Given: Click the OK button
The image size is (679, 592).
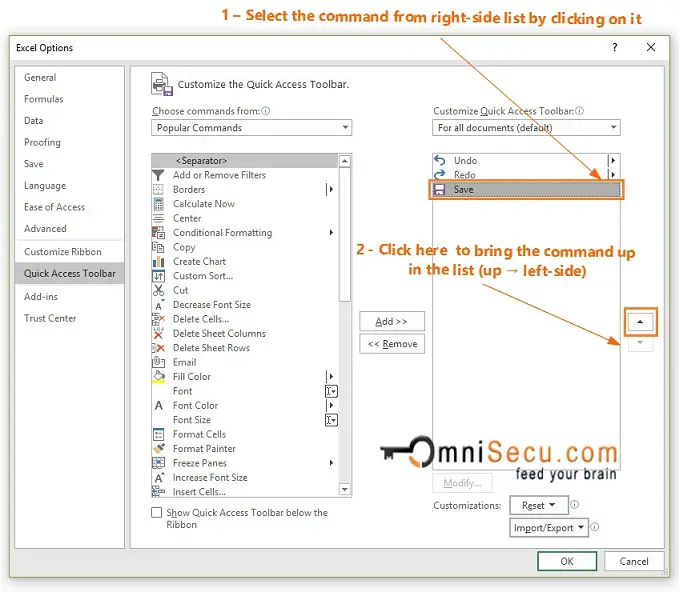Looking at the screenshot, I should click(567, 561).
